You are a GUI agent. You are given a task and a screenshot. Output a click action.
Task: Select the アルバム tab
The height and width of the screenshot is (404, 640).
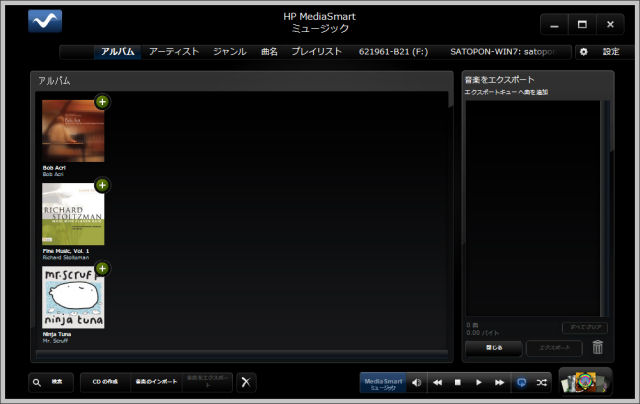point(118,52)
